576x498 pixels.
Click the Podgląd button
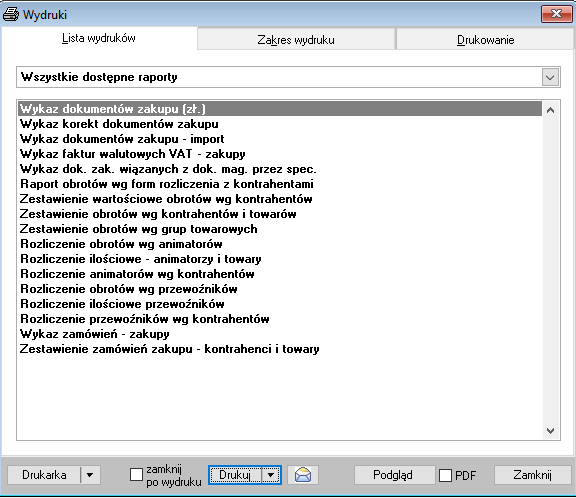coord(393,475)
